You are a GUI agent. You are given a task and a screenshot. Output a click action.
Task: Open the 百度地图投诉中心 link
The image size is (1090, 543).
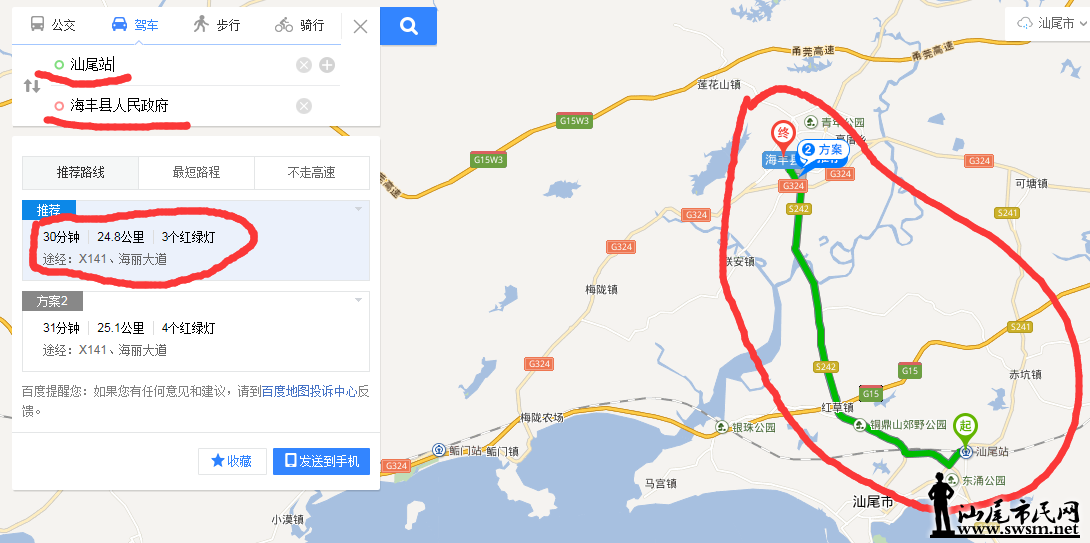(309, 391)
